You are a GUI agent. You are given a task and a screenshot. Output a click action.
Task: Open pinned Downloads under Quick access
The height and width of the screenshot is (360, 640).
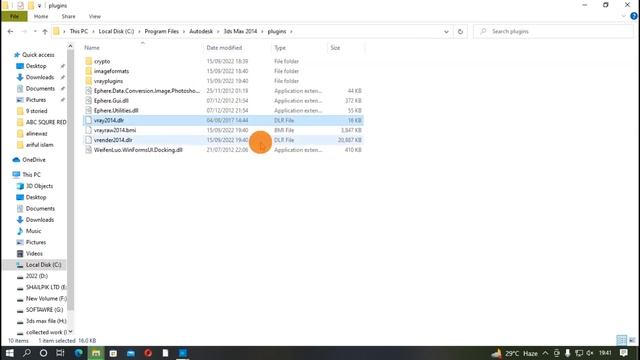click(40, 77)
